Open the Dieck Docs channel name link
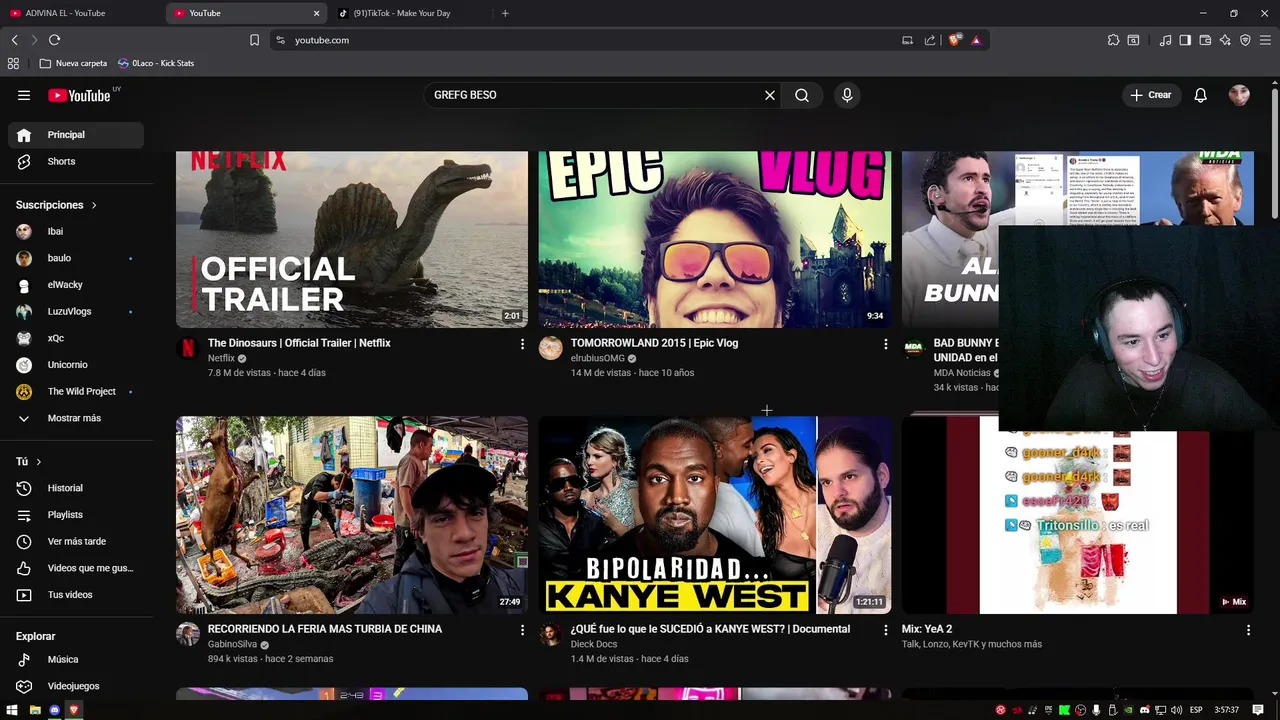 point(594,644)
